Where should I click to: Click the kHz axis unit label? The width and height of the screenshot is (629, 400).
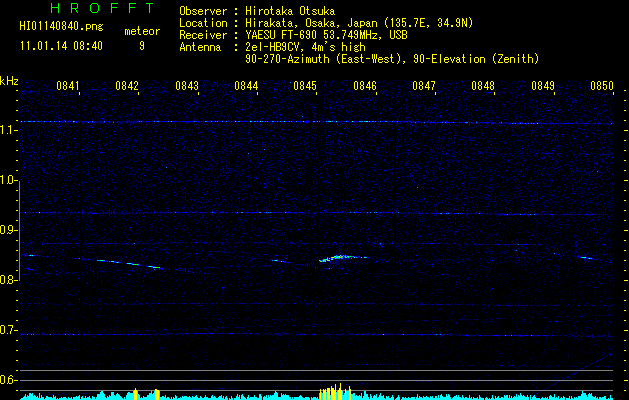tap(9, 81)
